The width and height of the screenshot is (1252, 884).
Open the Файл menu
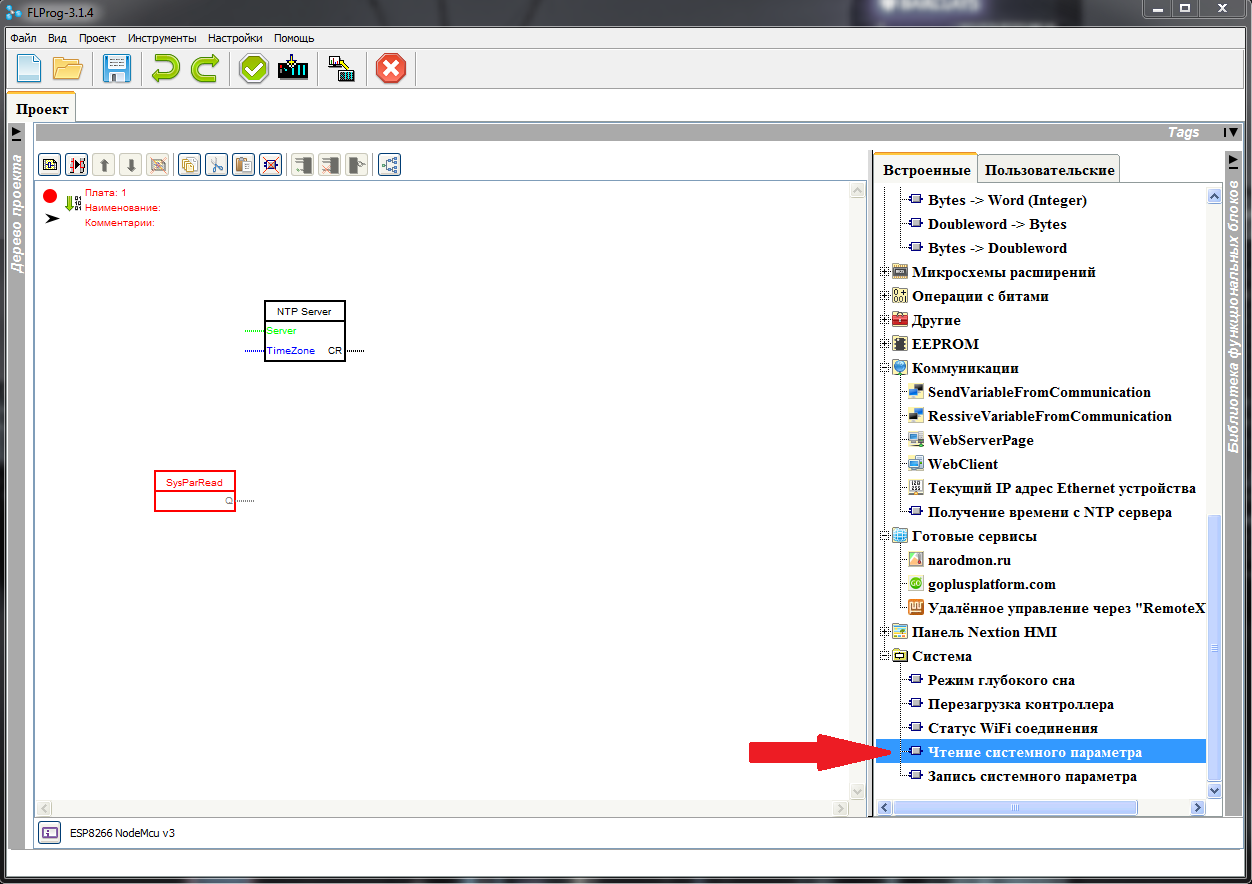click(x=23, y=38)
